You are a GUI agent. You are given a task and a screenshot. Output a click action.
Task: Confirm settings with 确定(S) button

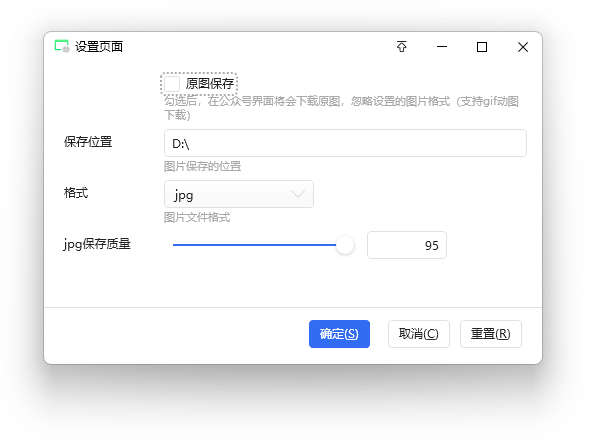[x=339, y=334]
